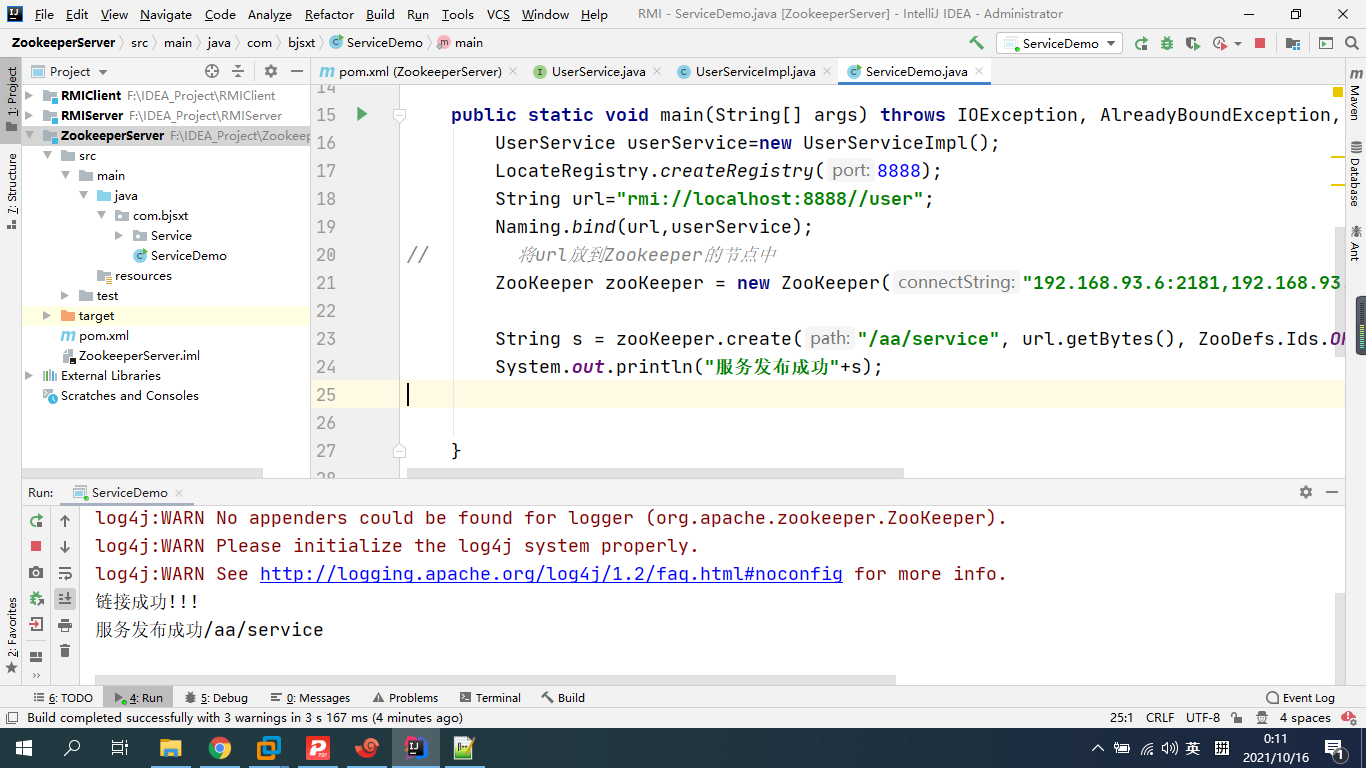This screenshot has width=1366, height=768.
Task: Rerun ServiceDemo from the top toolbar
Action: pyautogui.click(x=1142, y=43)
